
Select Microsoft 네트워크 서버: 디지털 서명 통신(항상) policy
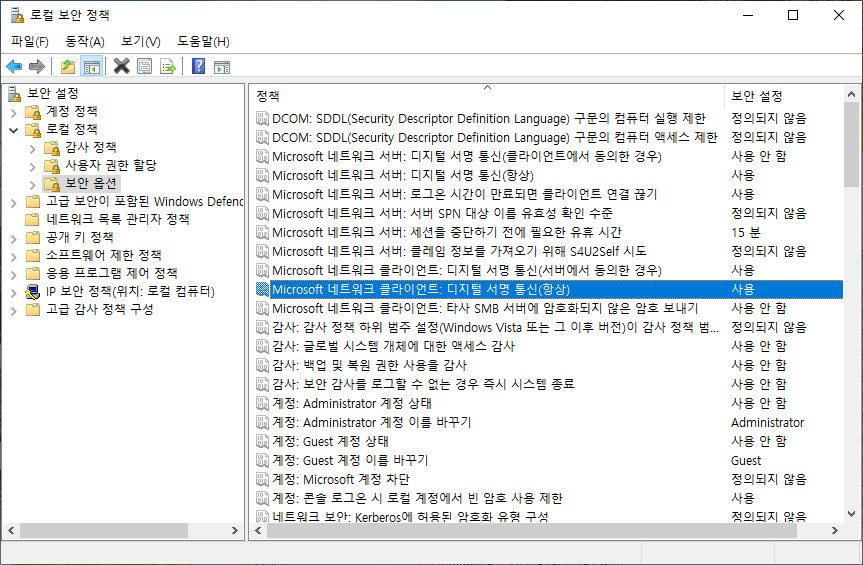[402, 175]
